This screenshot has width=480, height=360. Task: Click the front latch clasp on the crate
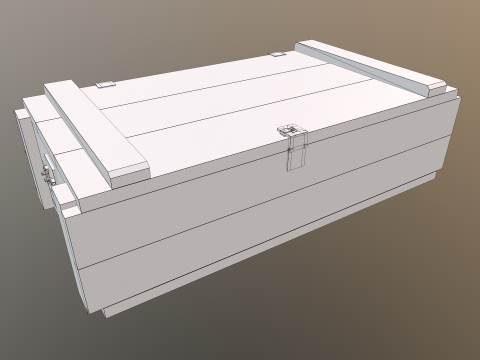[294, 147]
